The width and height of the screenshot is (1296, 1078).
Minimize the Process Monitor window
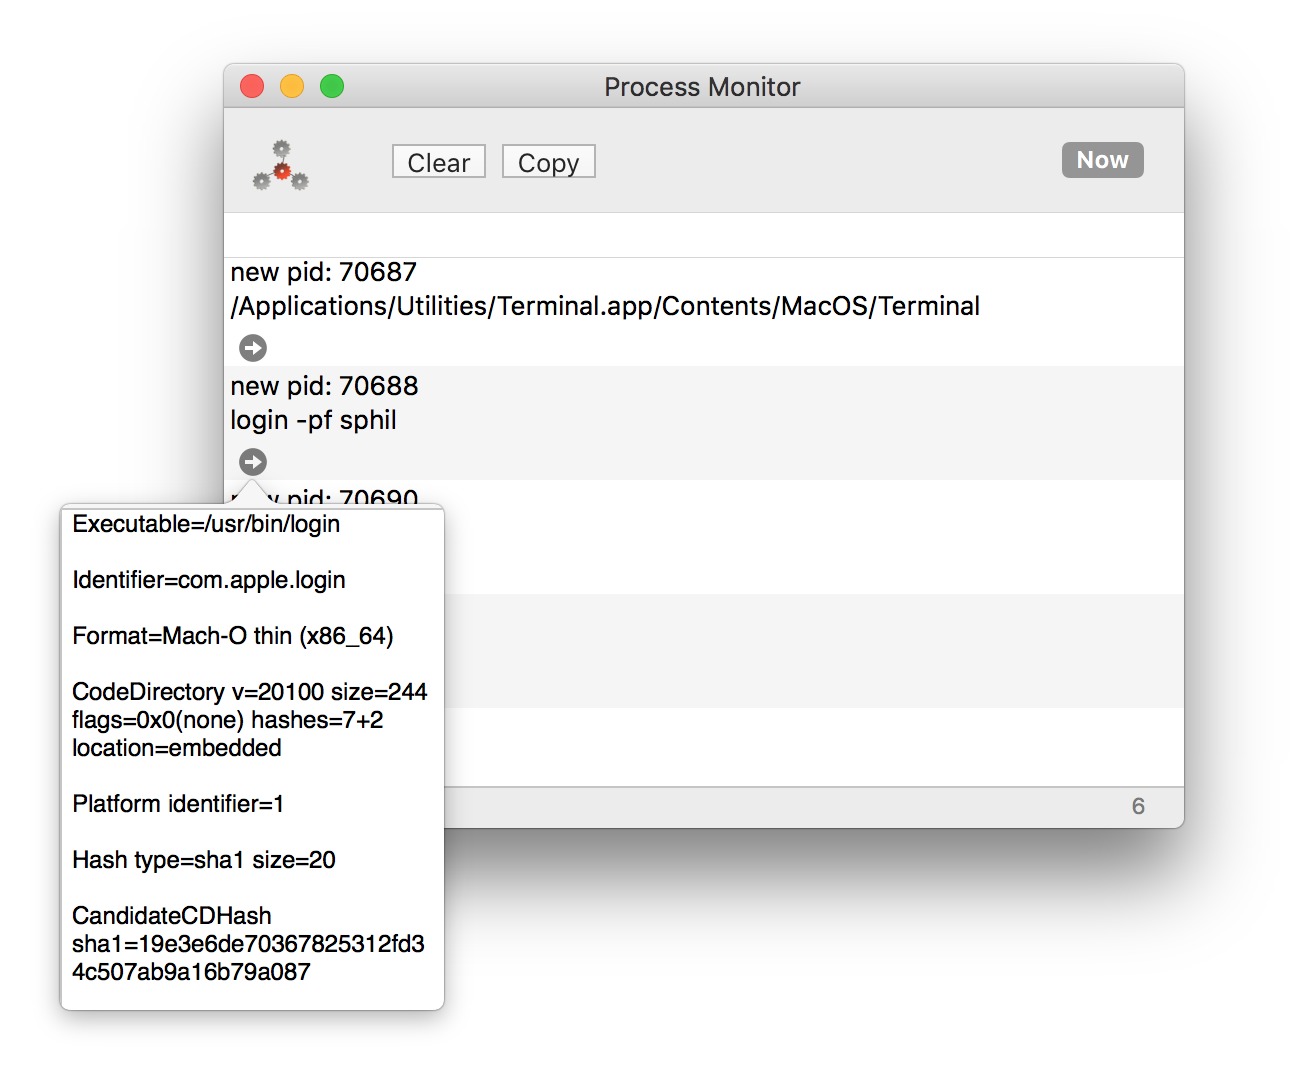click(x=292, y=87)
